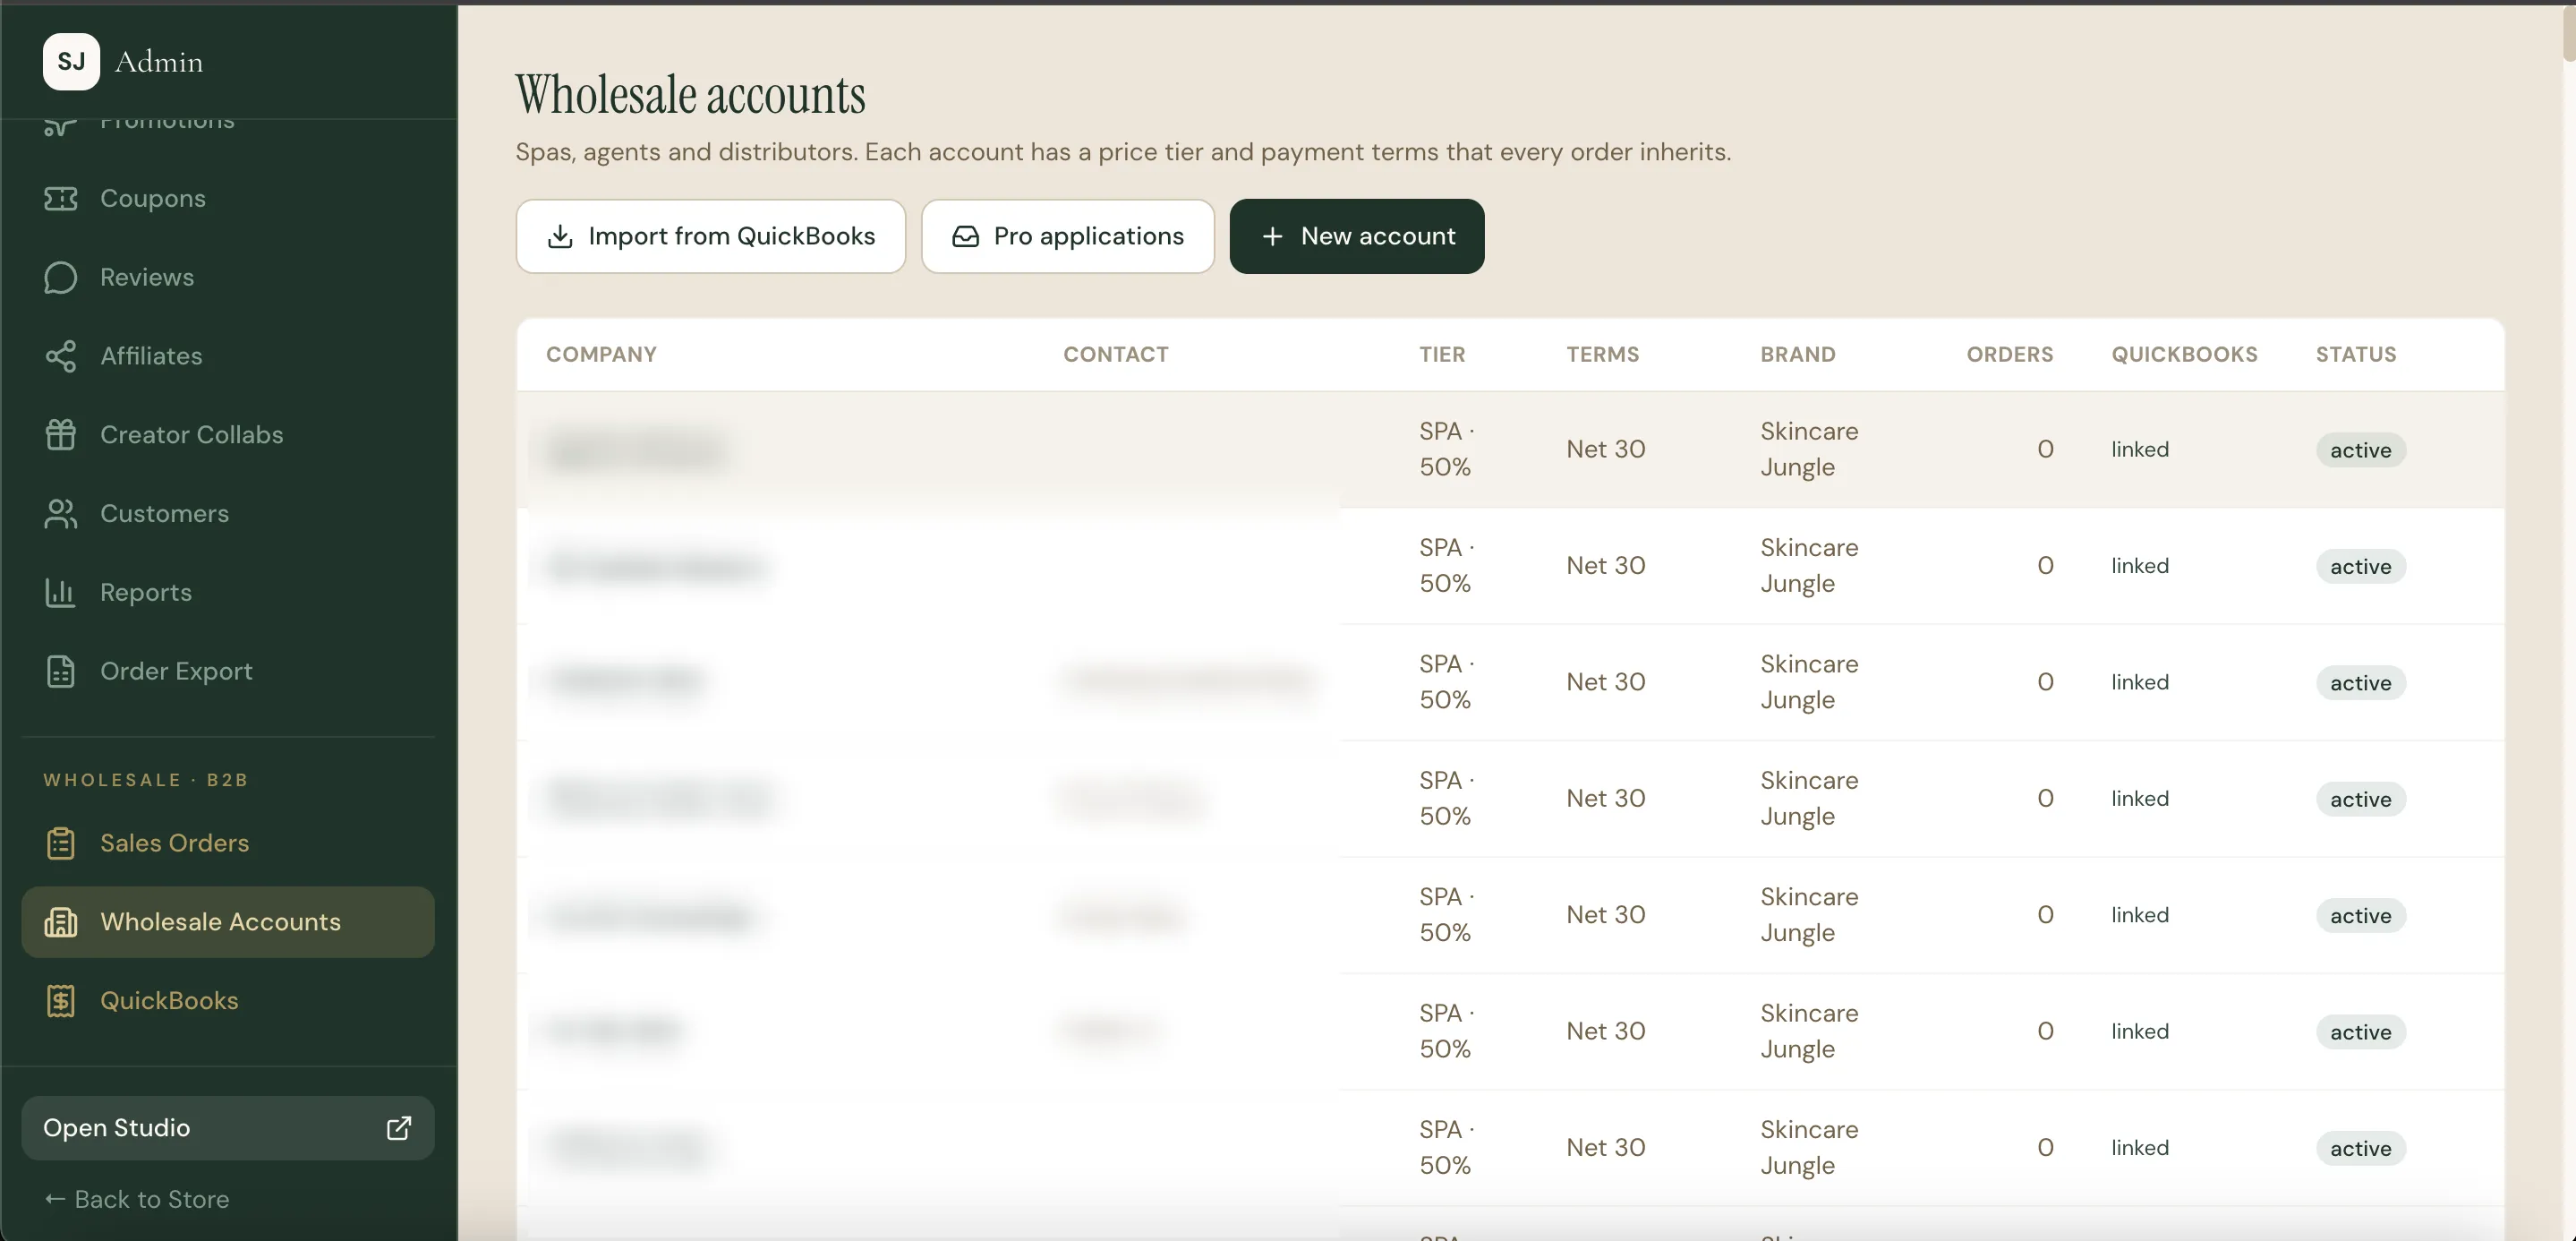Image resolution: width=2576 pixels, height=1241 pixels.
Task: Click SPA · 50% tier in the sixth row
Action: point(1447,1031)
